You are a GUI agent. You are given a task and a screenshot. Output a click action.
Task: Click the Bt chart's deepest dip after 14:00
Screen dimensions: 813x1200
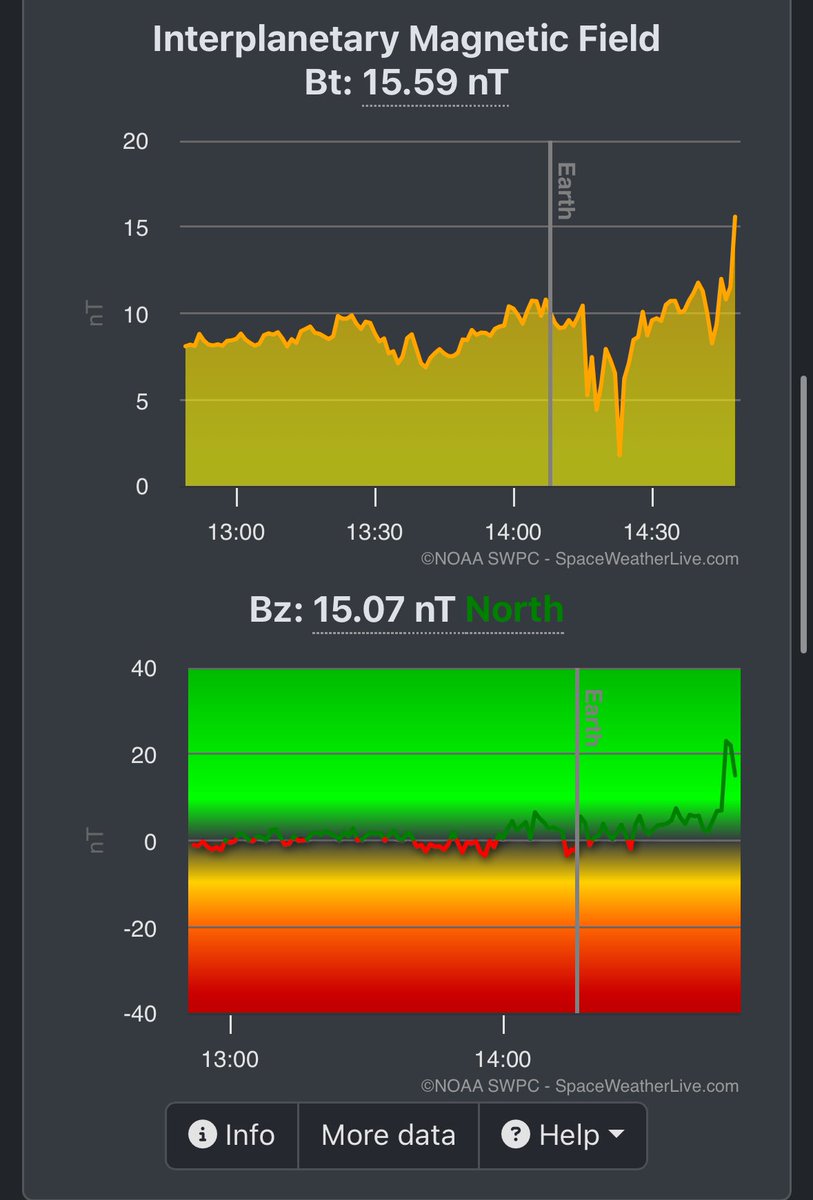(x=620, y=454)
